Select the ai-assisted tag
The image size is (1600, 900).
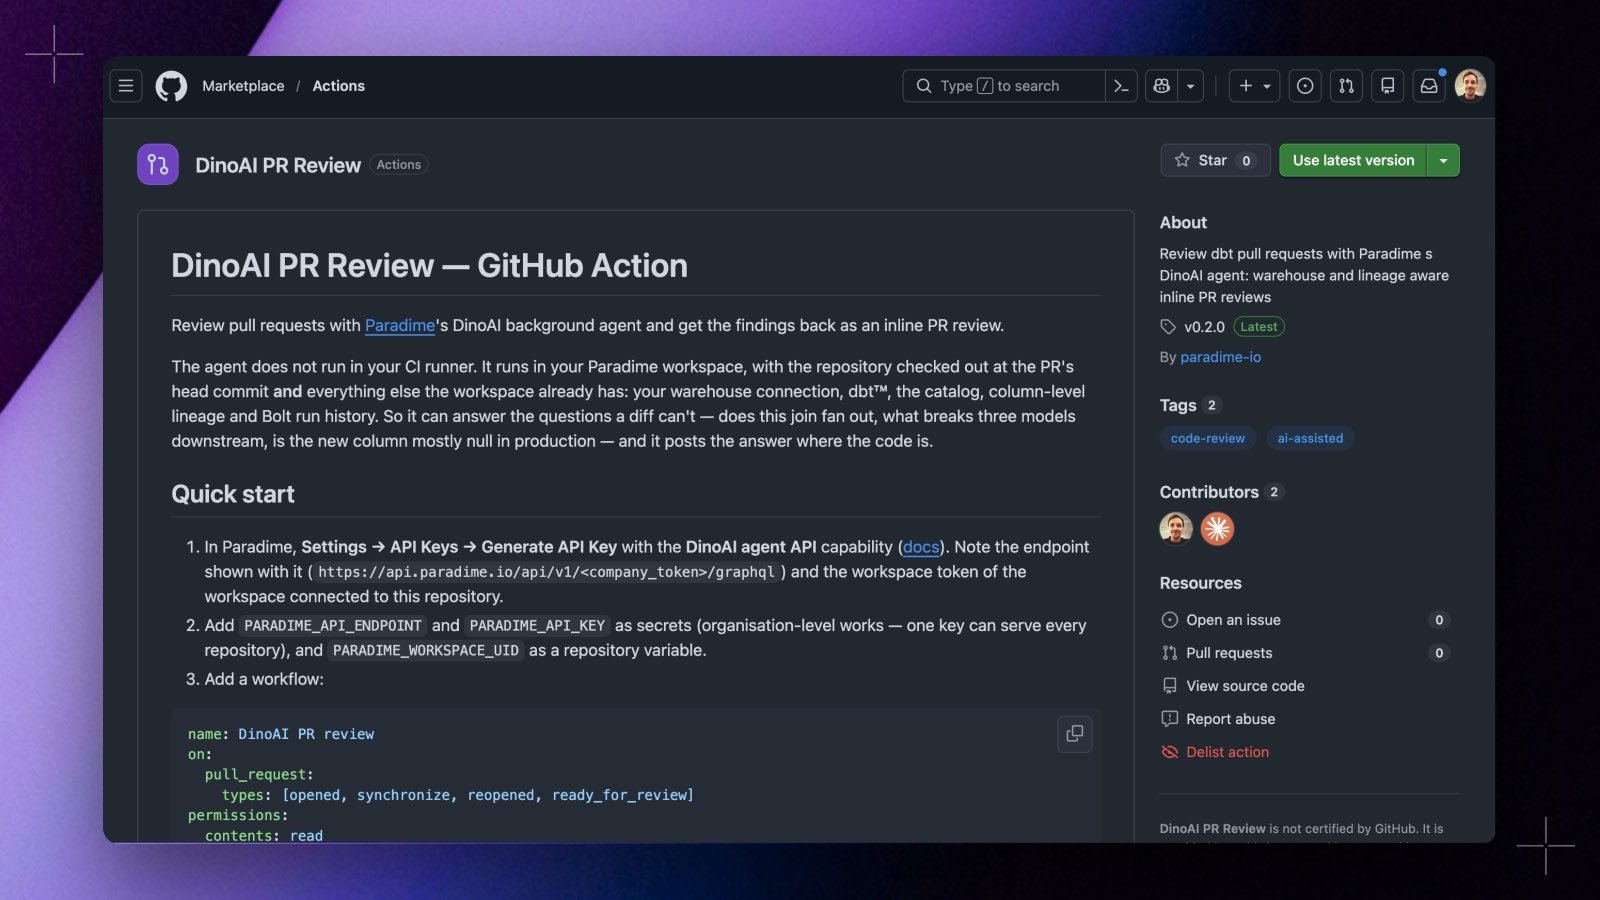point(1310,438)
